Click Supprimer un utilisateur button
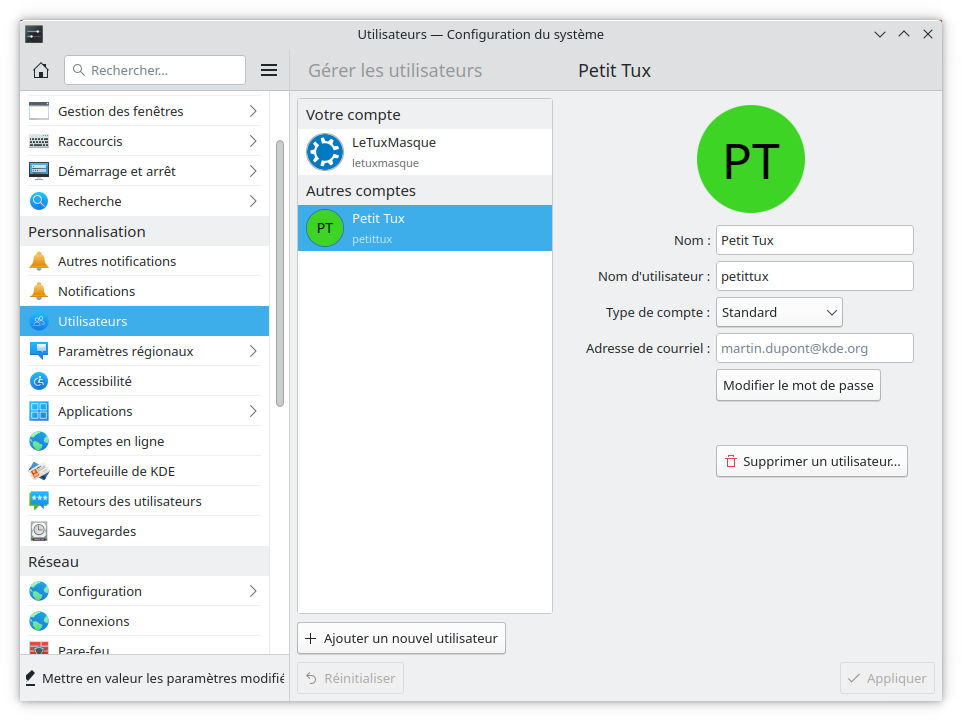This screenshot has width=962, height=721. tap(812, 461)
